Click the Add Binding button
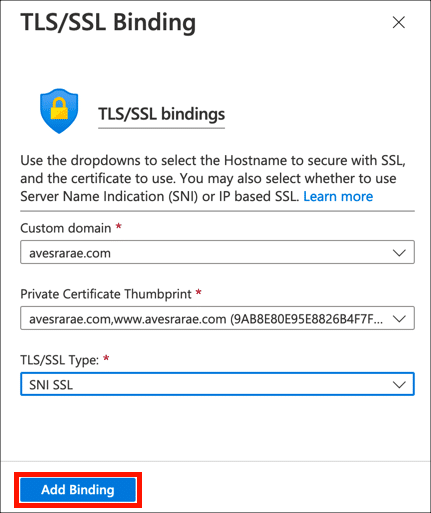The image size is (431, 513). tap(78, 490)
